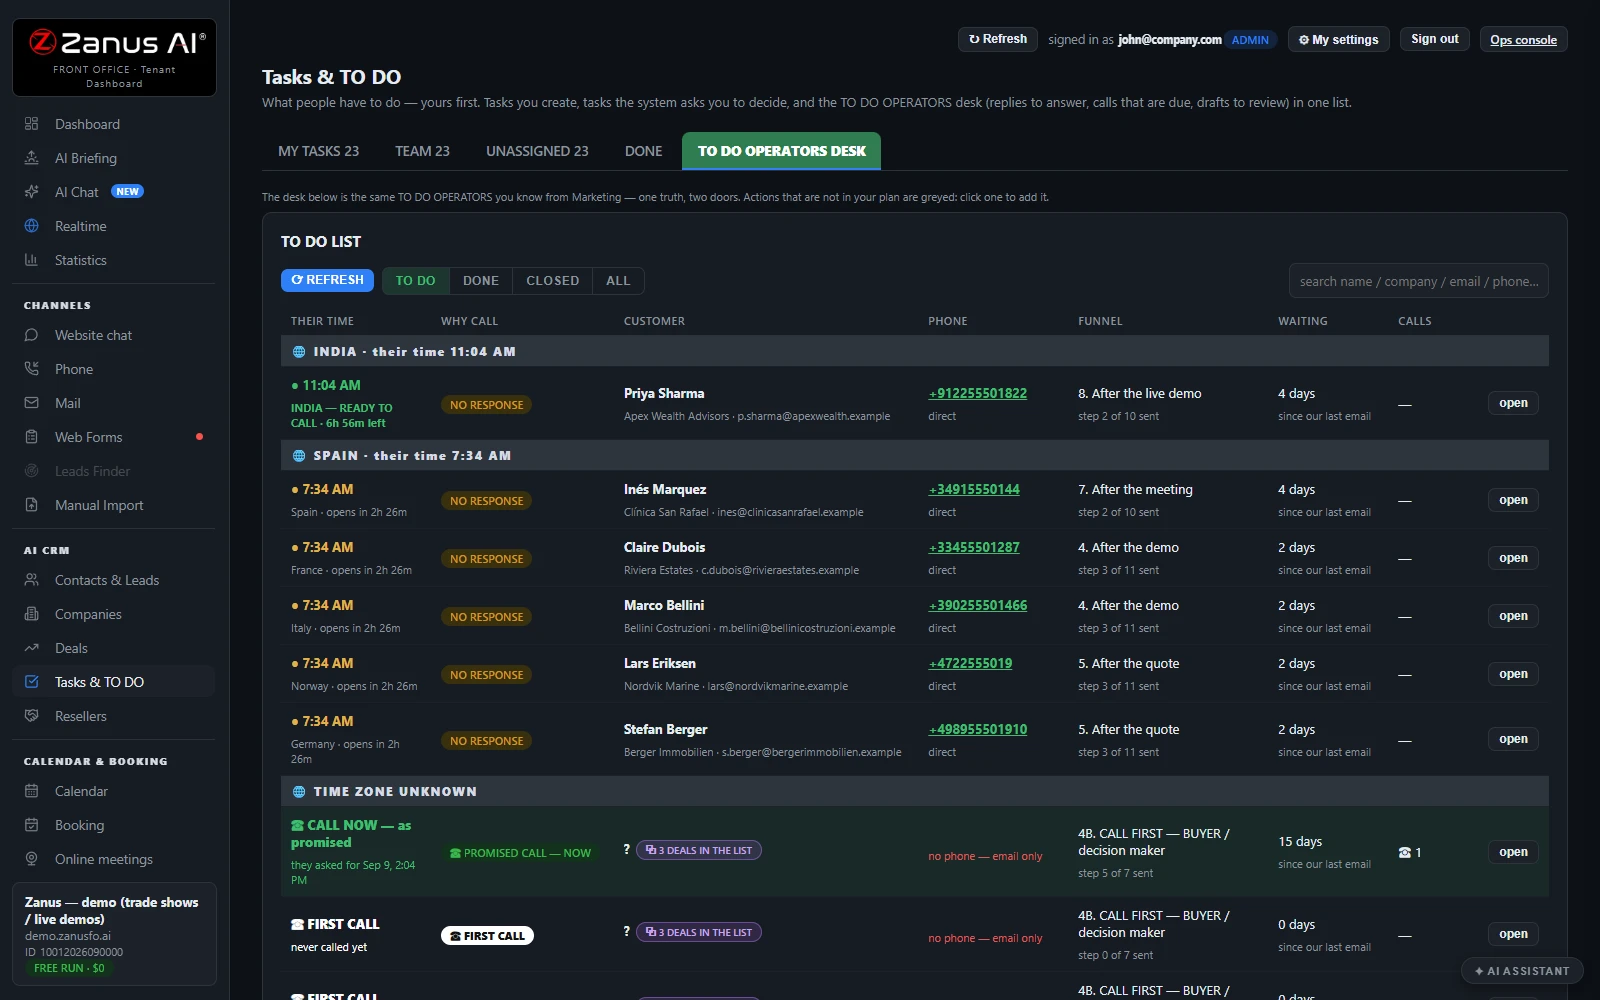Click globe icon in TIME ZONE UNKNOWN header
Viewport: 1600px width, 1000px height.
[x=299, y=792]
